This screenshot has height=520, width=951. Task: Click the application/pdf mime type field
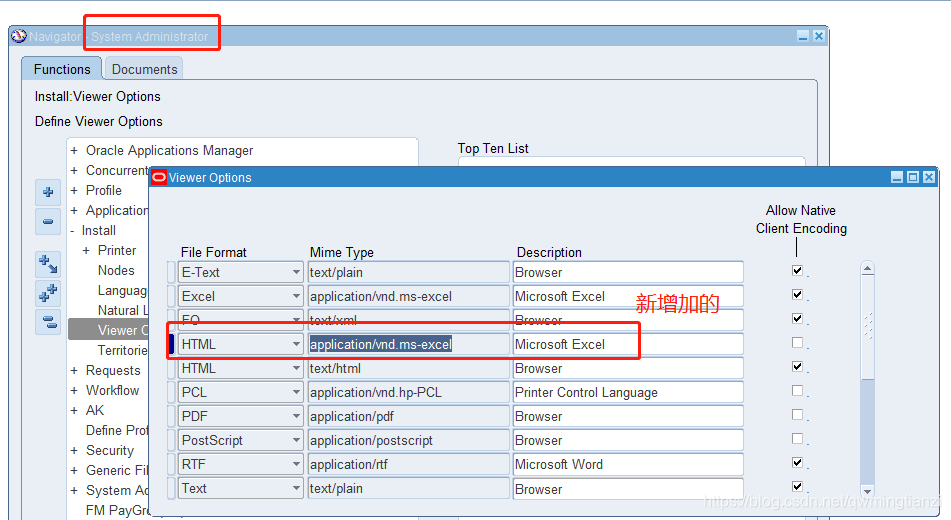408,416
